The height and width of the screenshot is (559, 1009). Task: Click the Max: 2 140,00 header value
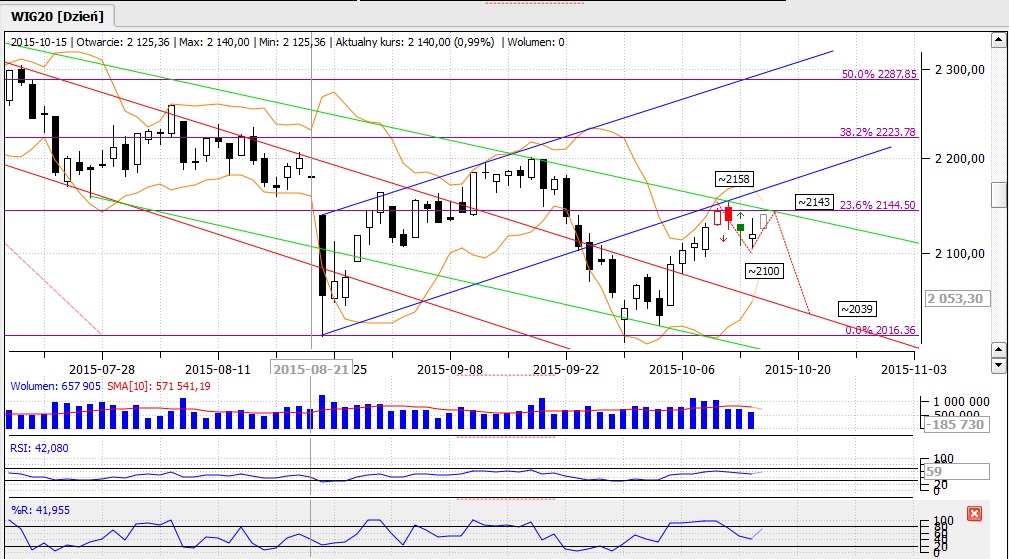point(214,42)
